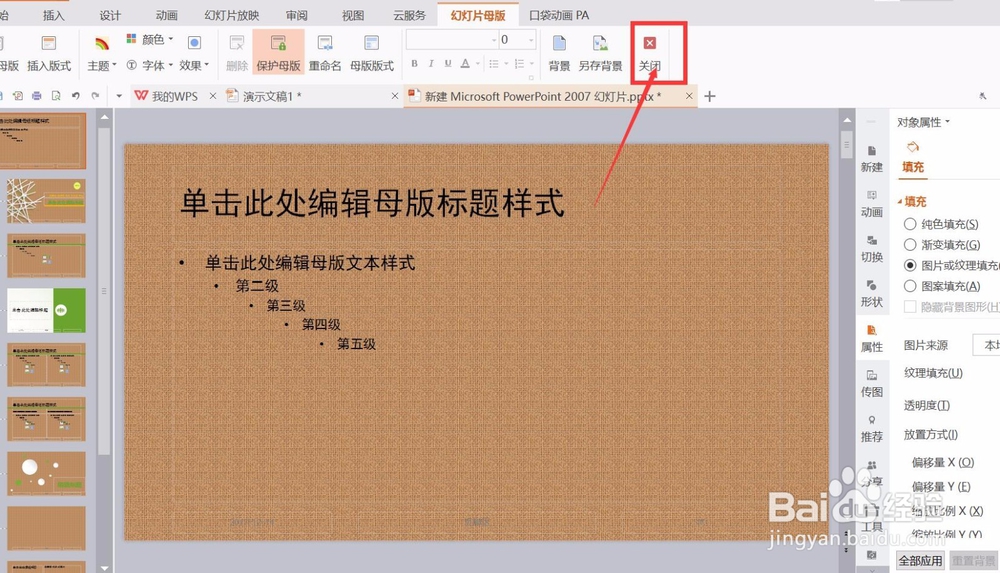
Task: Open the Shapes (形状) sidebar panel
Action: point(872,294)
